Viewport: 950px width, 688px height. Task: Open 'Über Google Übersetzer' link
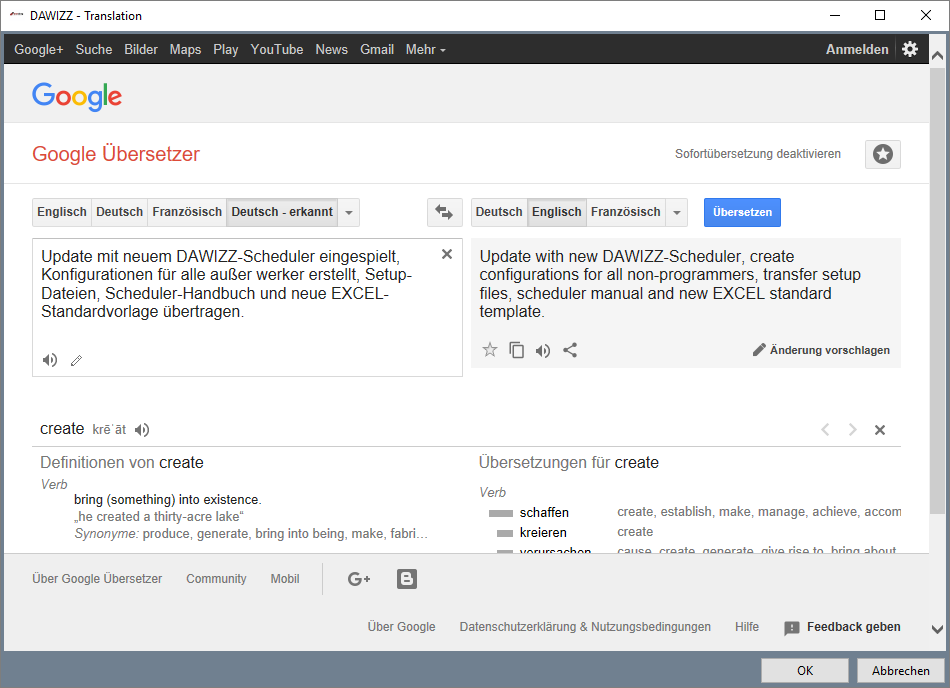(x=97, y=579)
